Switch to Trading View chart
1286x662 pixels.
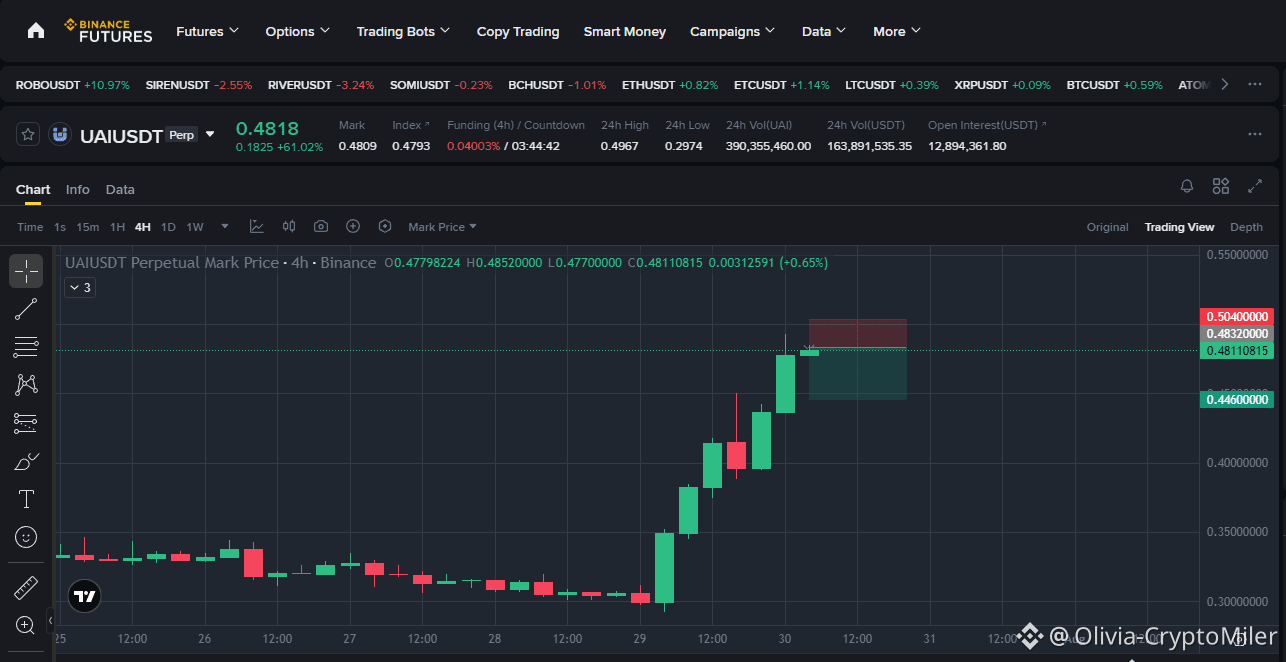pyautogui.click(x=1180, y=227)
